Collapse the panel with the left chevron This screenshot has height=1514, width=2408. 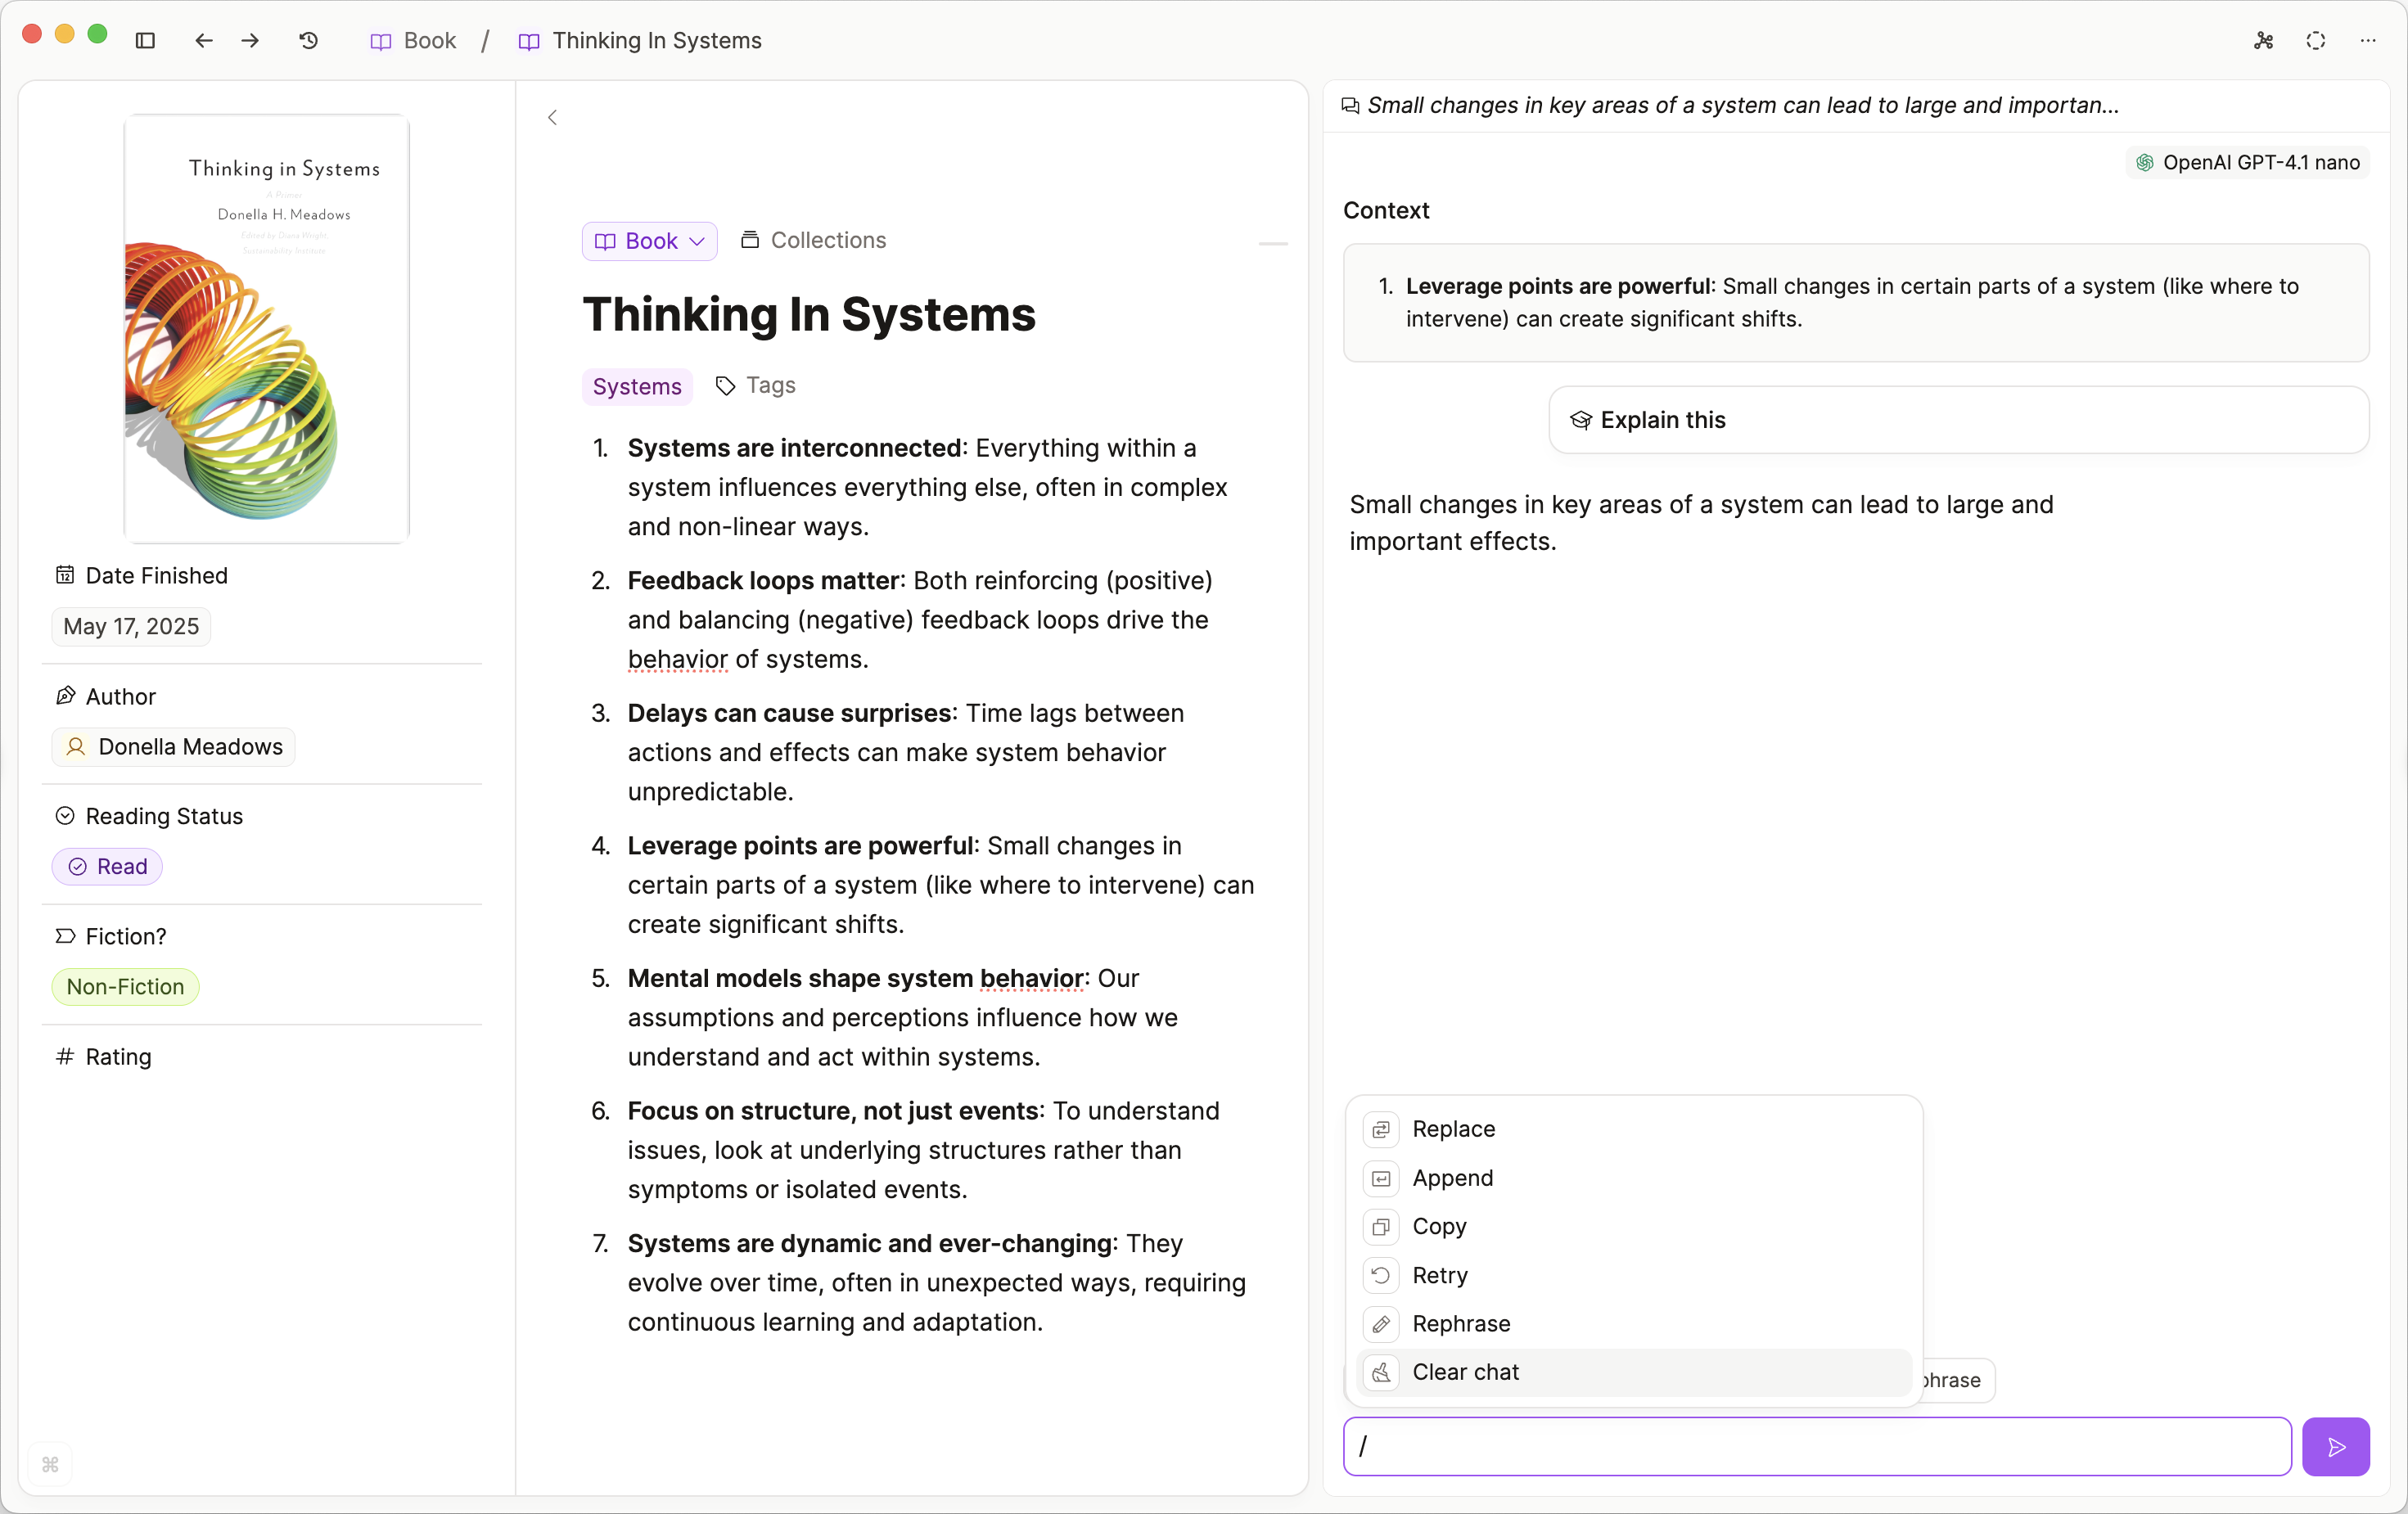(552, 117)
